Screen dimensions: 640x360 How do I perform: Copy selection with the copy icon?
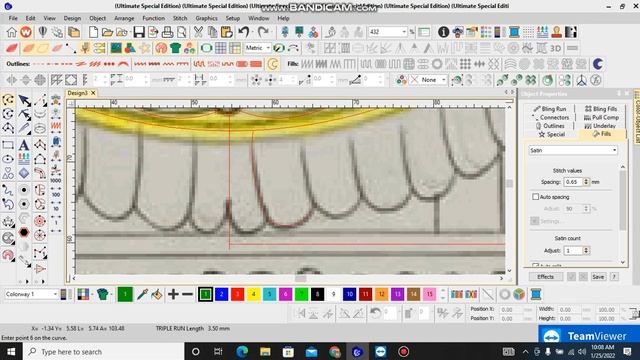(213, 32)
